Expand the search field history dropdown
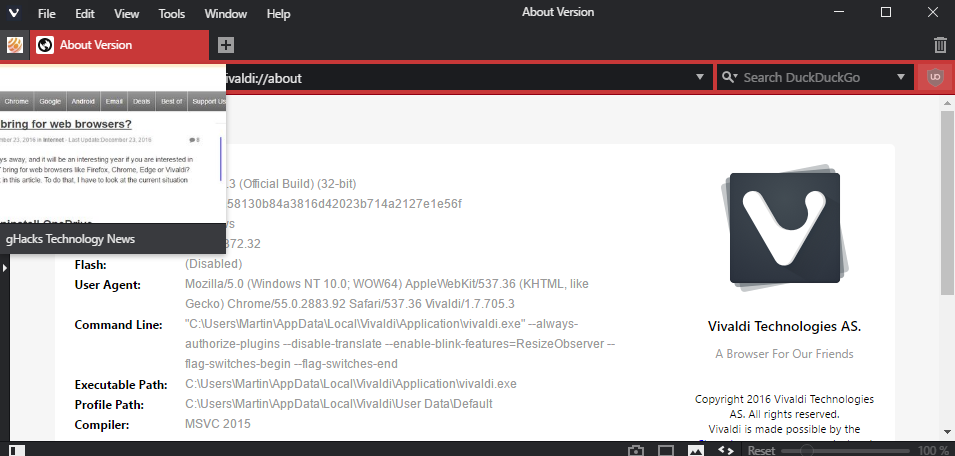955x456 pixels. coord(901,77)
